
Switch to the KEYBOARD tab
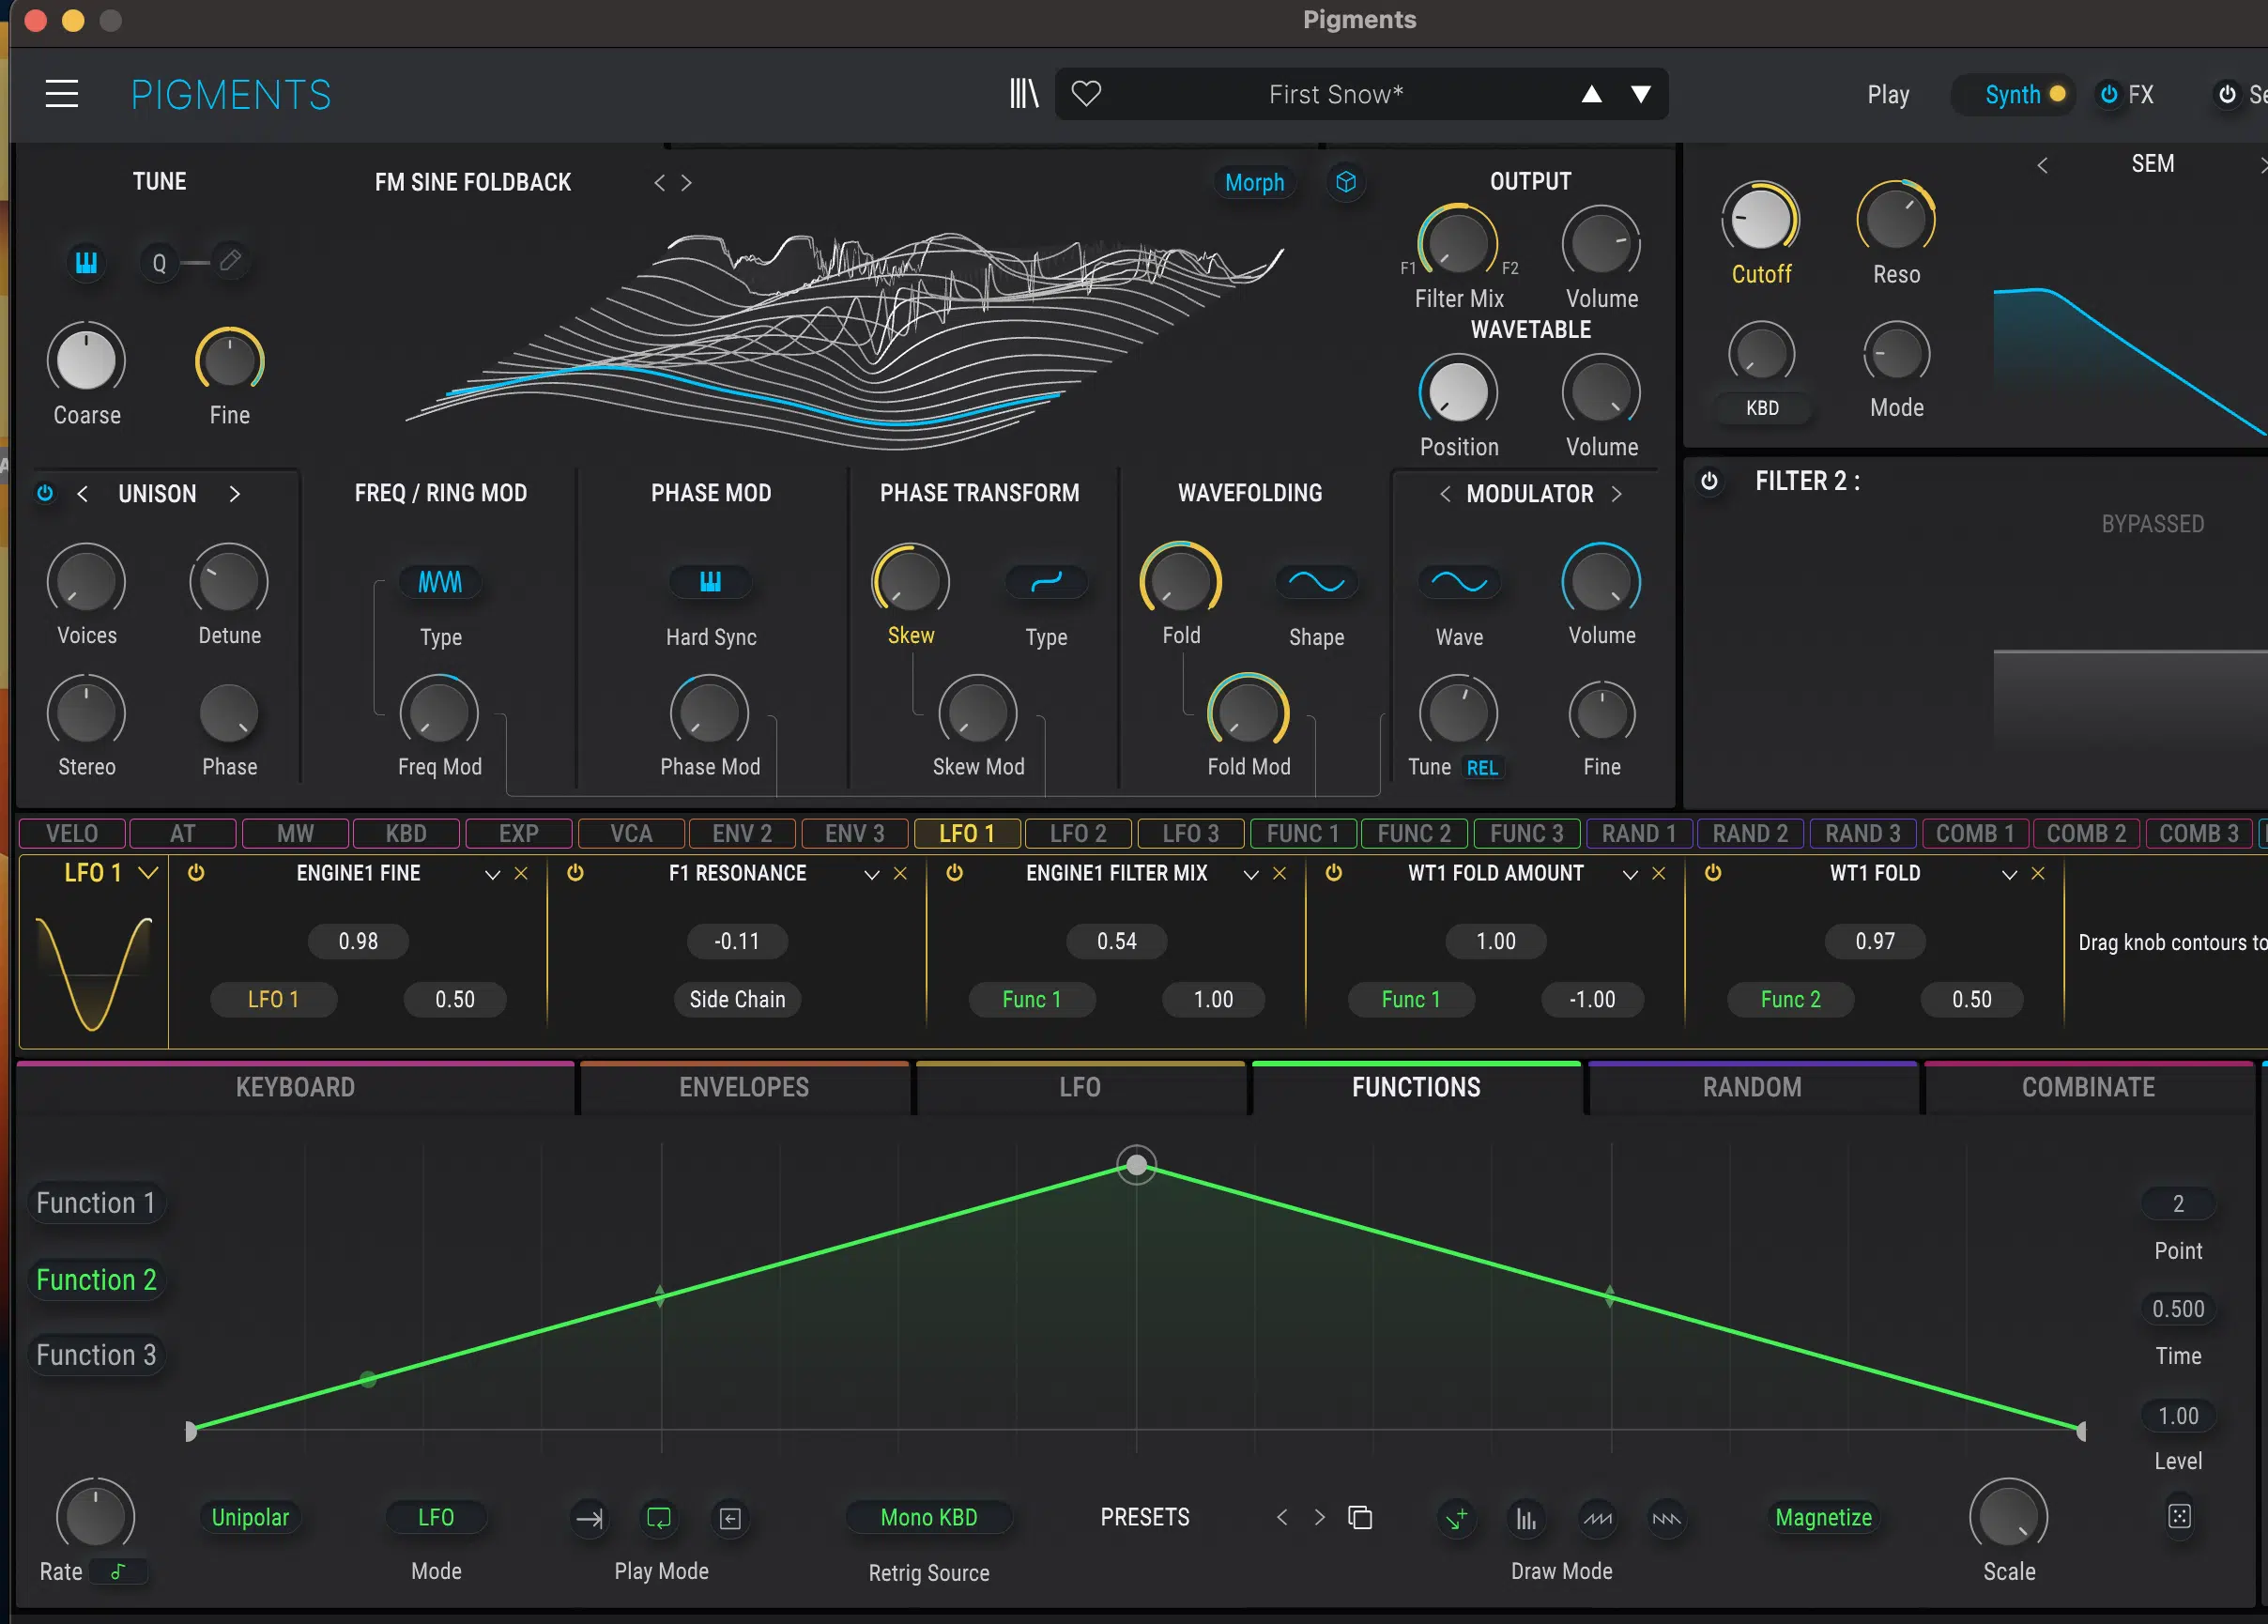click(295, 1087)
